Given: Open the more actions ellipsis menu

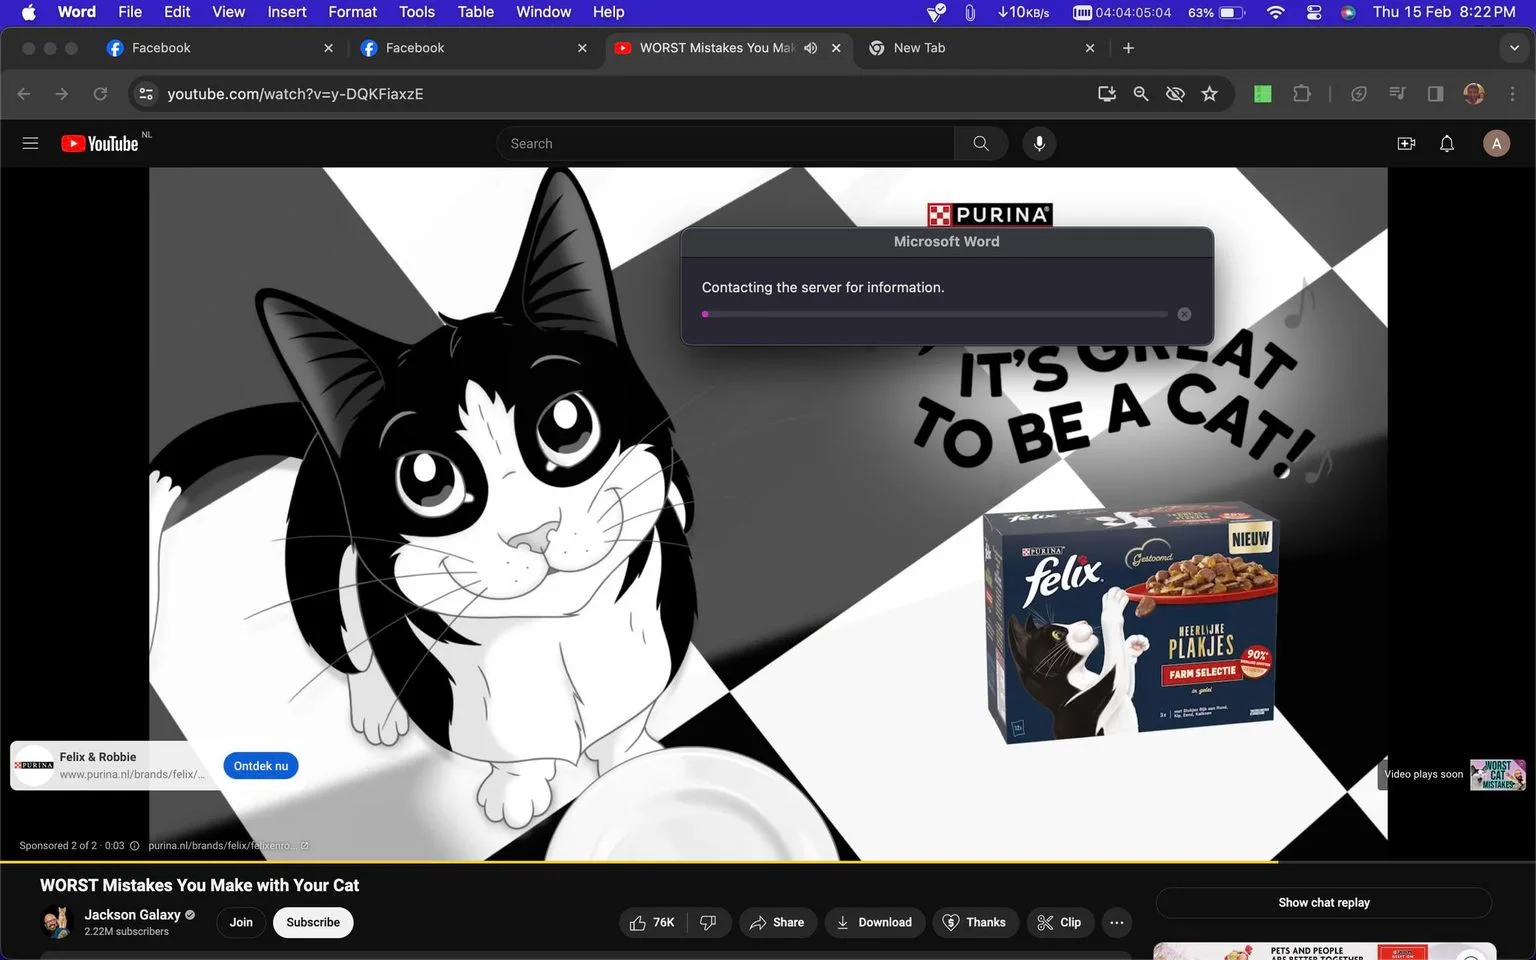Looking at the screenshot, I should [x=1116, y=922].
